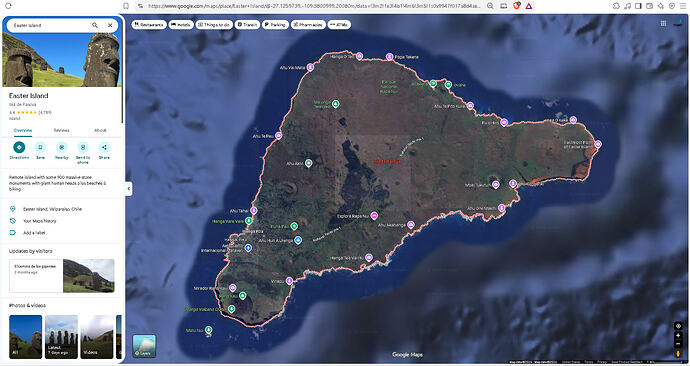Open the All photos thumbnail
Viewport: 690px width, 366px height.
coord(26,337)
